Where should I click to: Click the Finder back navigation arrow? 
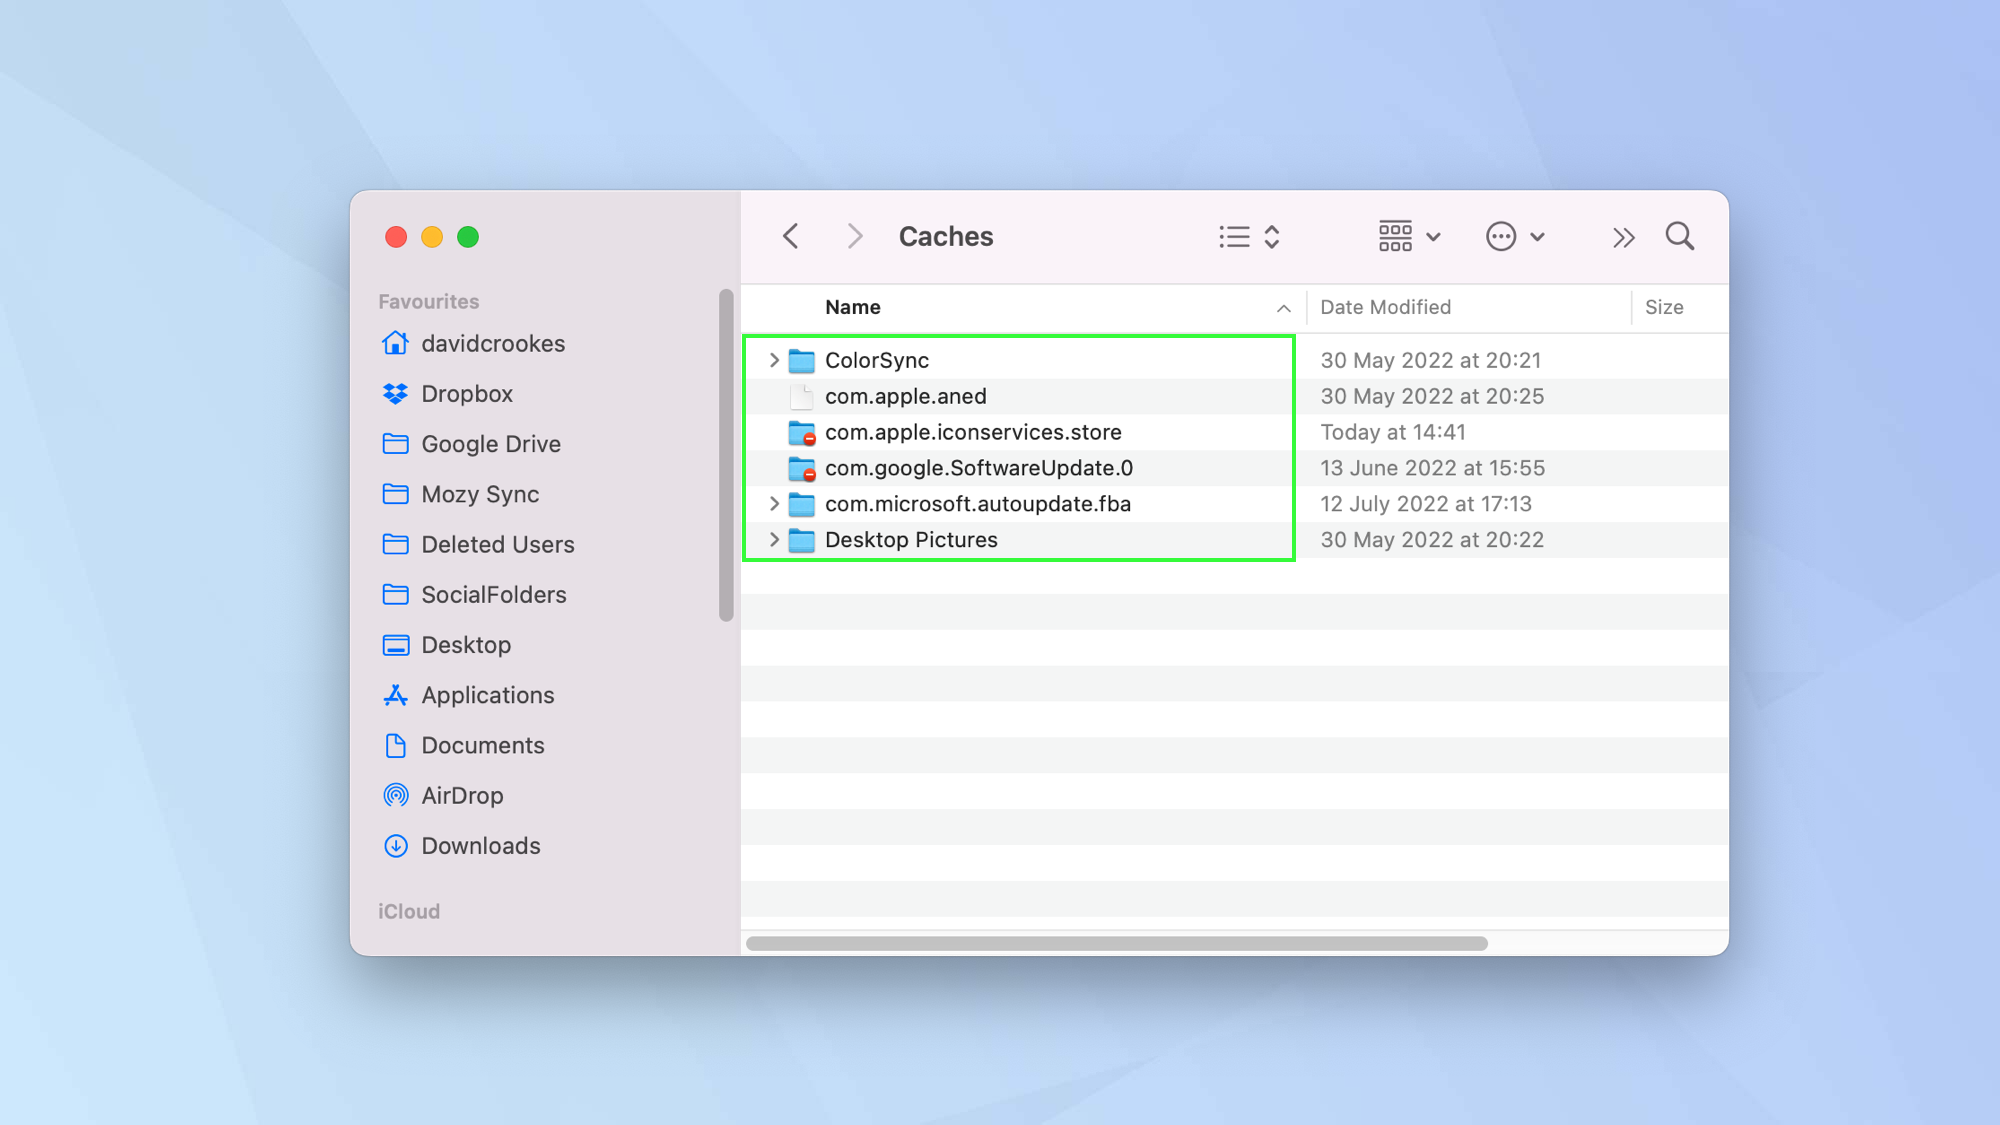tap(790, 237)
